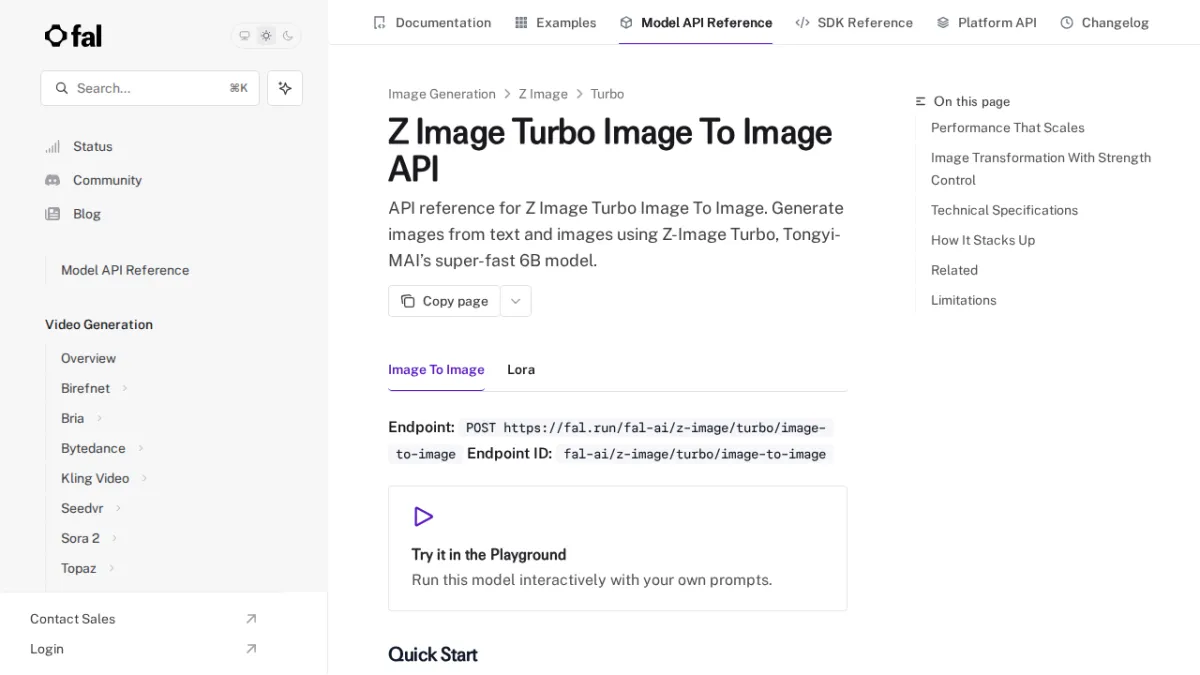Jump to Performance That Scales section
Viewport: 1200px width, 675px height.
[1008, 128]
